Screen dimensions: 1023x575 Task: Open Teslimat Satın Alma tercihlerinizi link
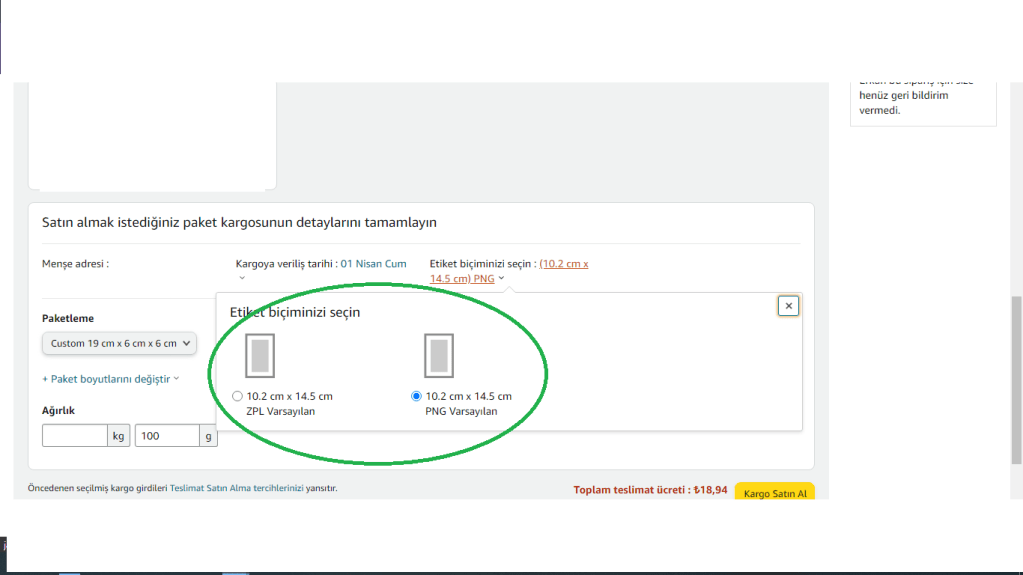236,489
